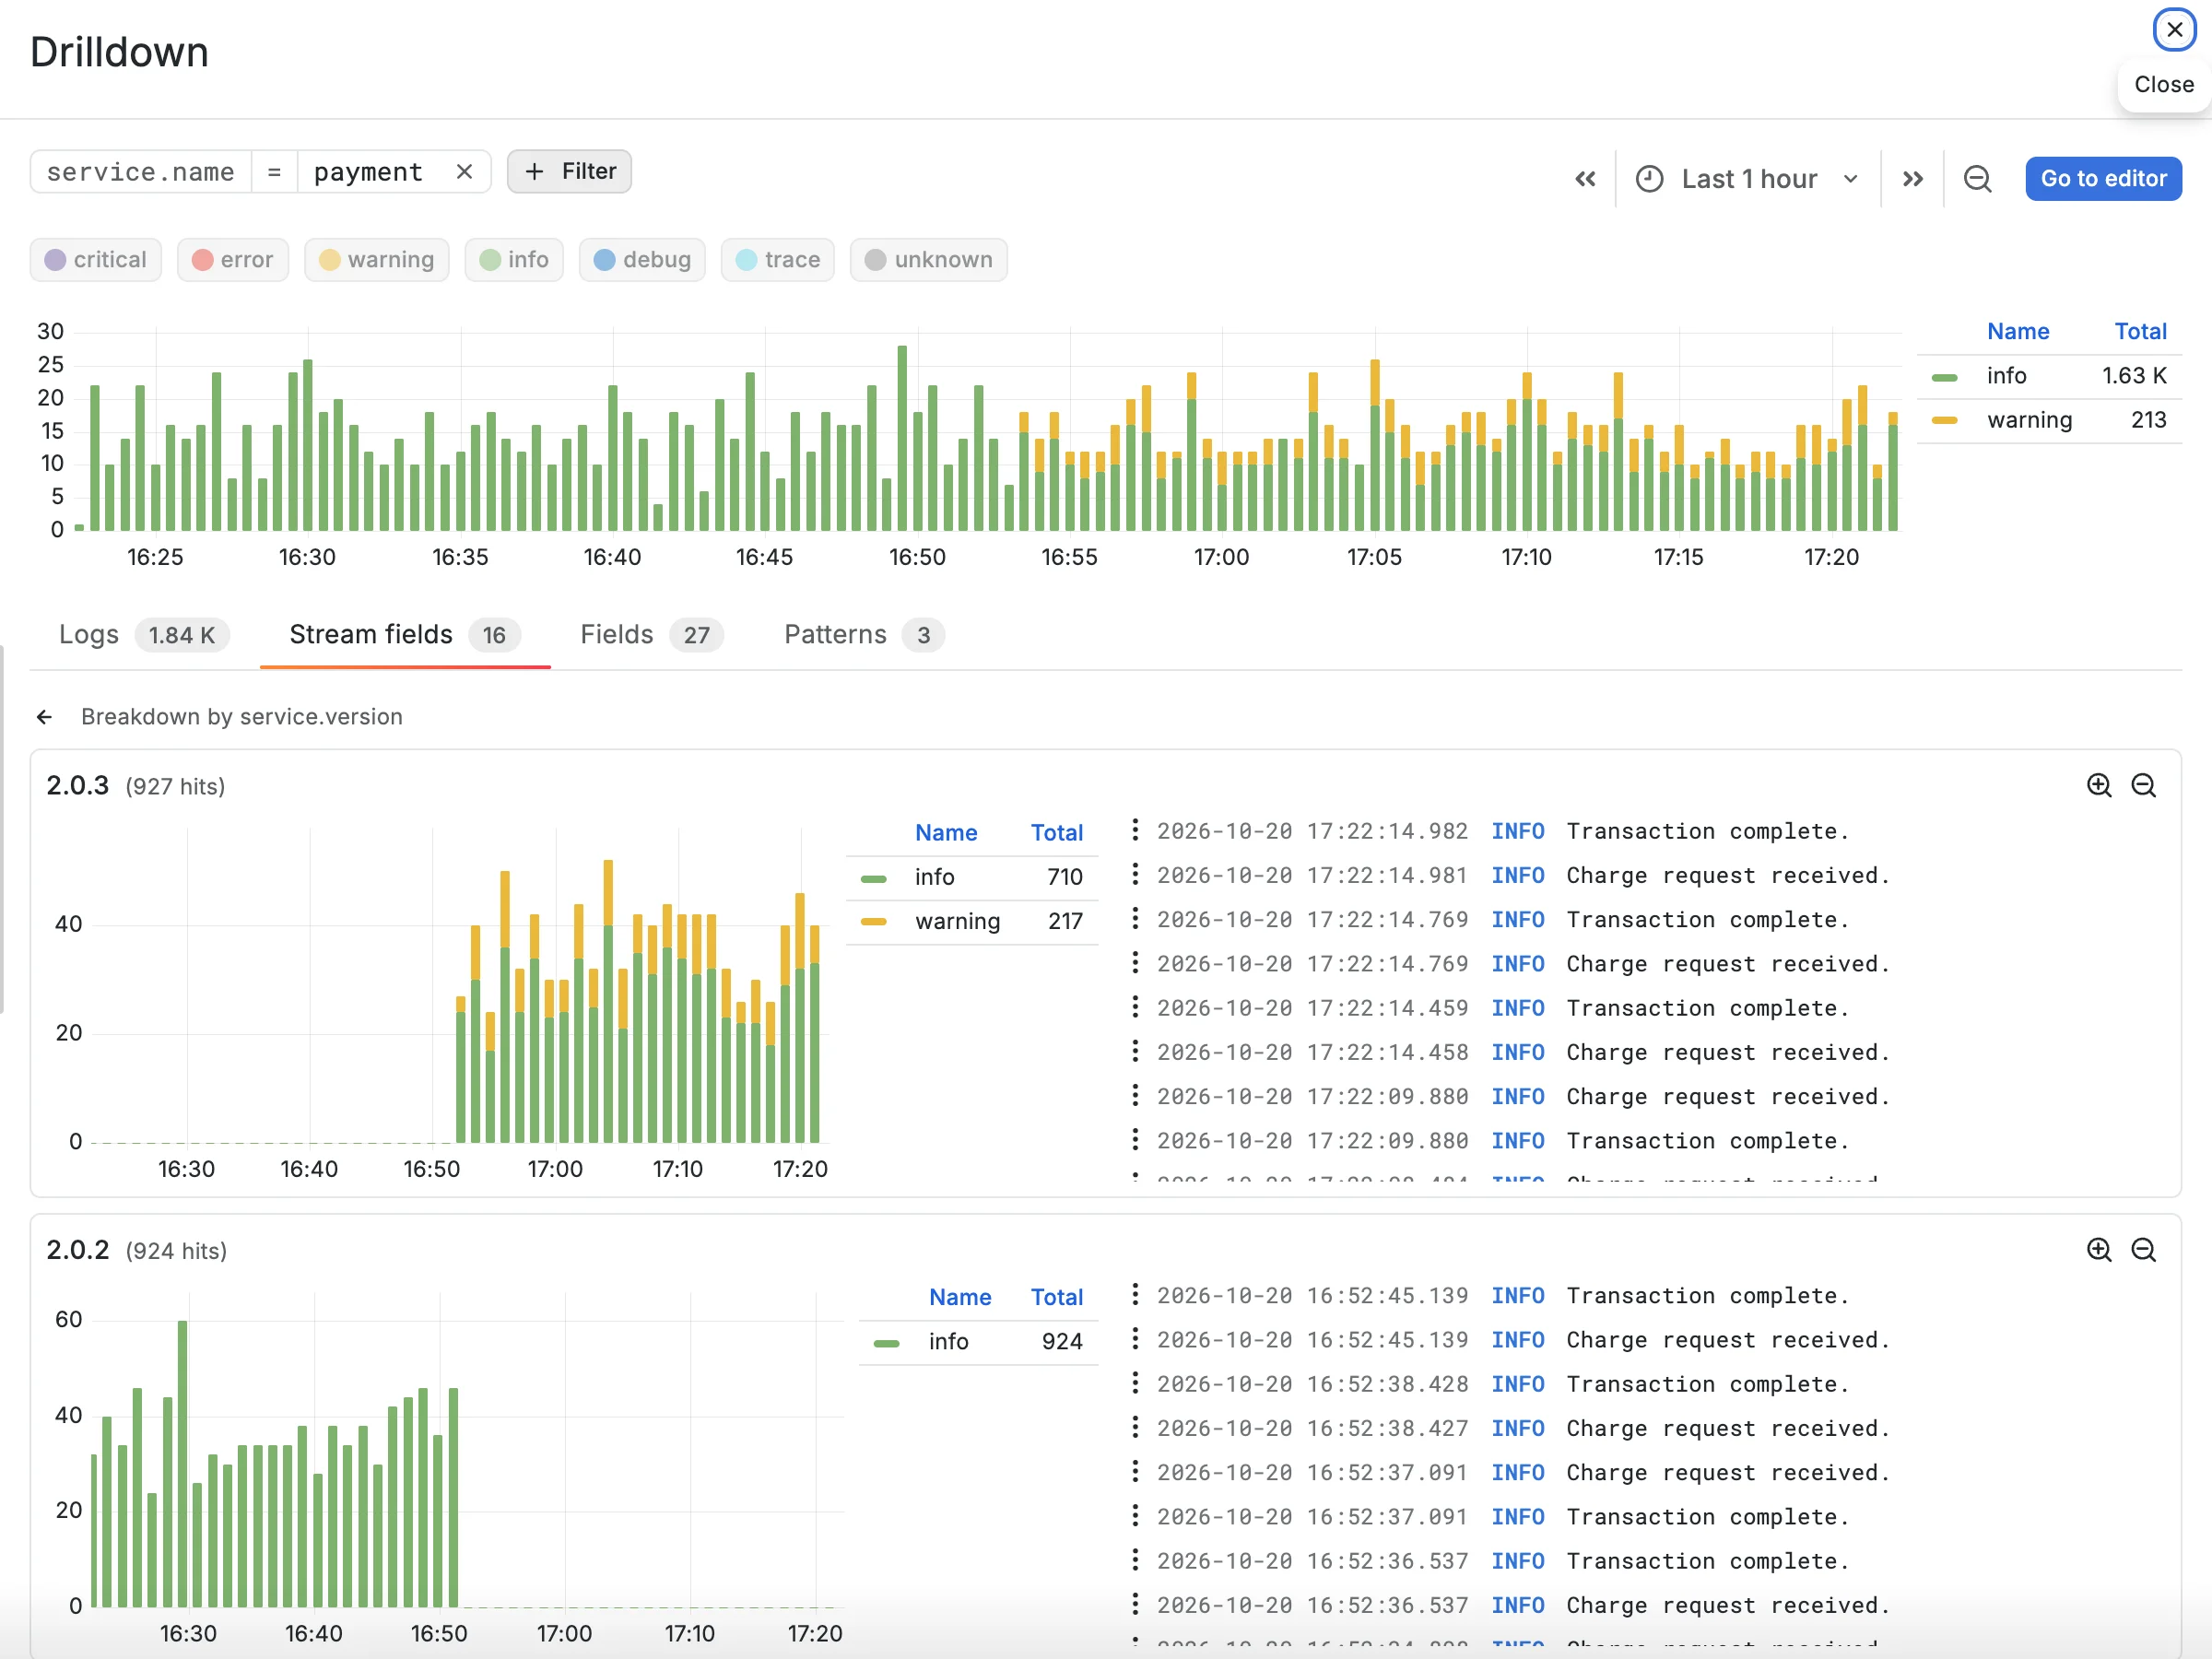The height and width of the screenshot is (1659, 2212).
Task: Close the Drilldown panel
Action: [2173, 30]
